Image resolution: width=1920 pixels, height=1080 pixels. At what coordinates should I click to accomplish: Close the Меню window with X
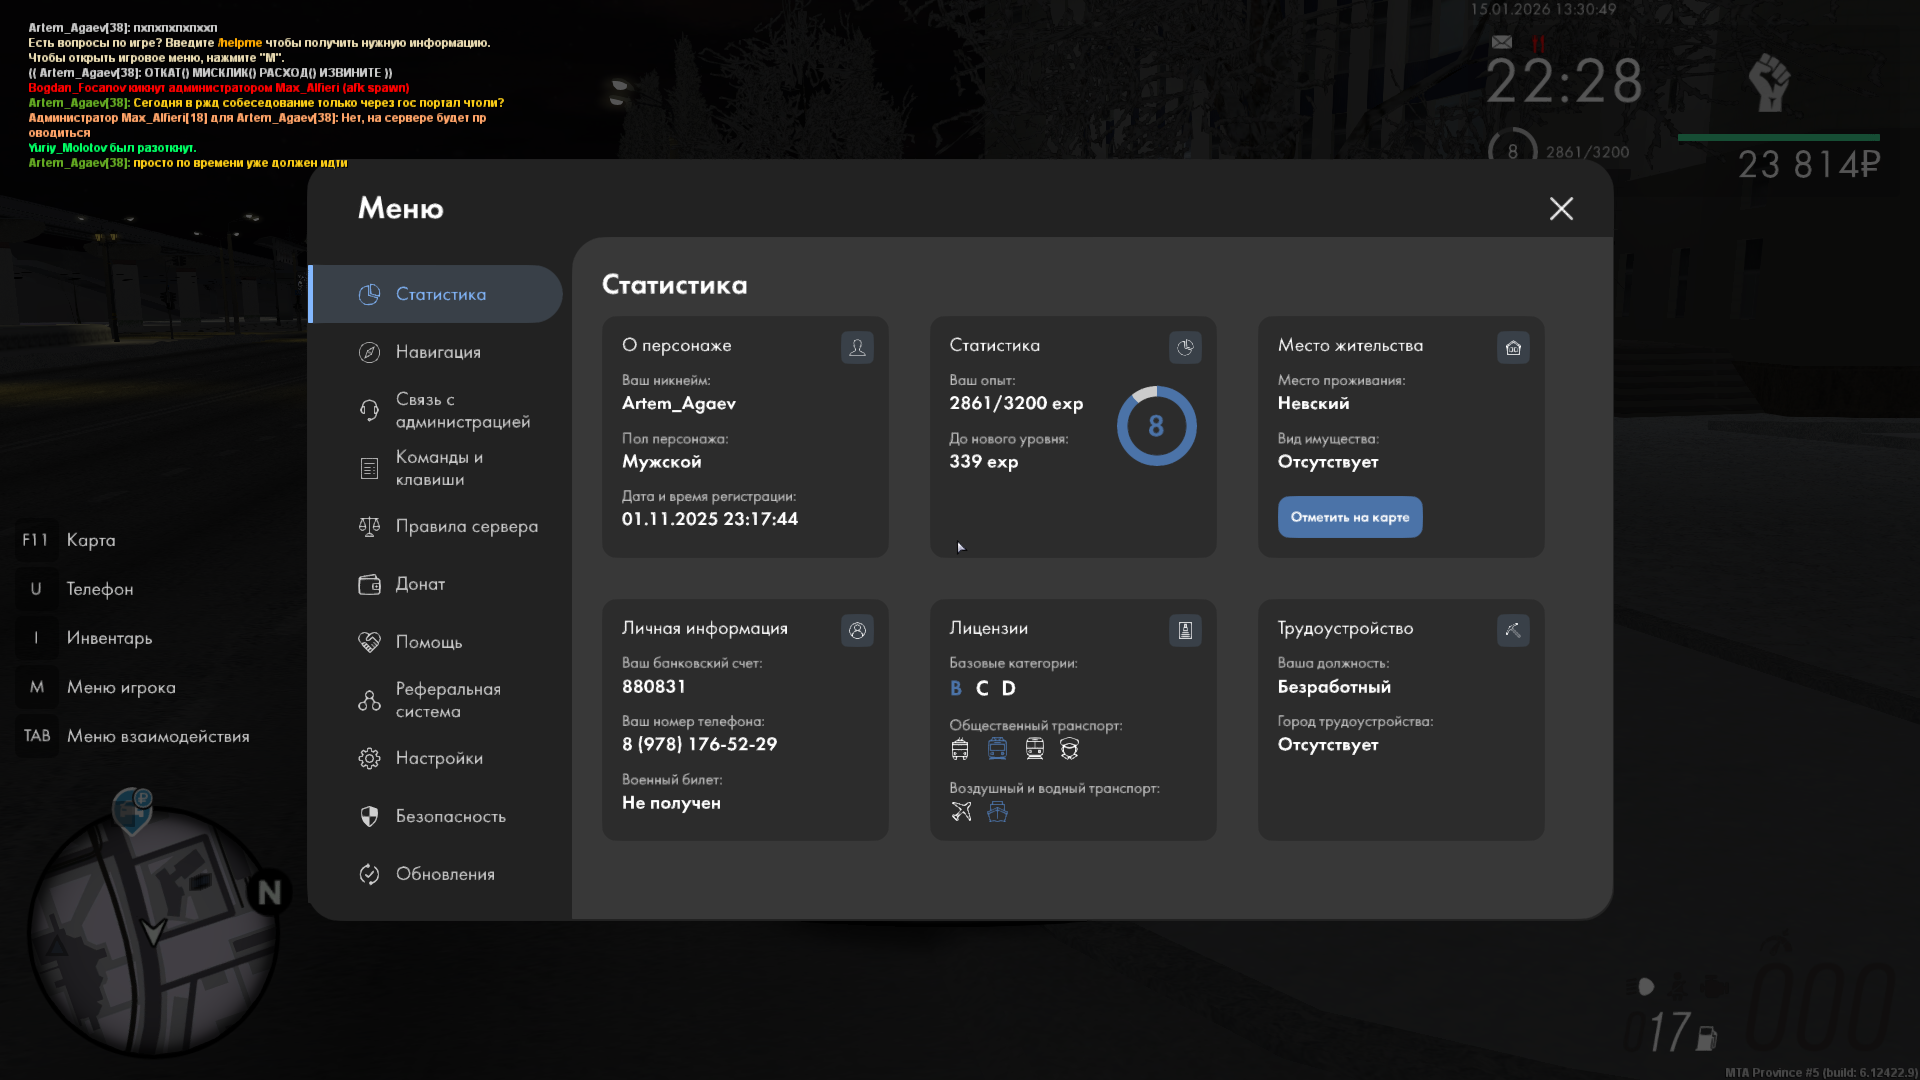pos(1561,208)
